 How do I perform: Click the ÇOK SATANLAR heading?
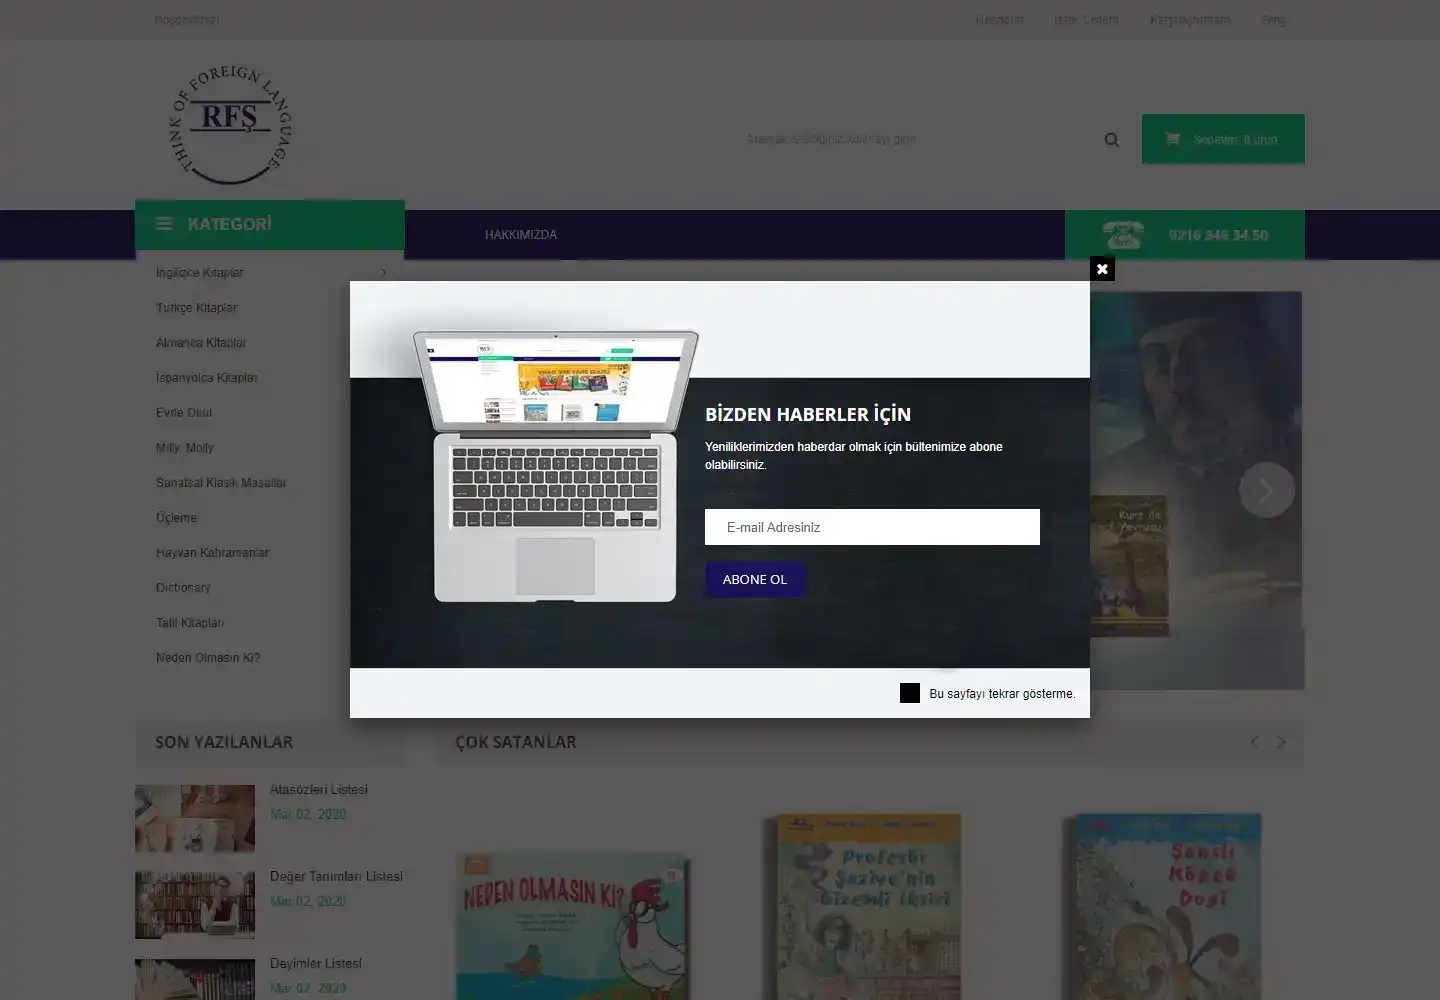tap(516, 742)
